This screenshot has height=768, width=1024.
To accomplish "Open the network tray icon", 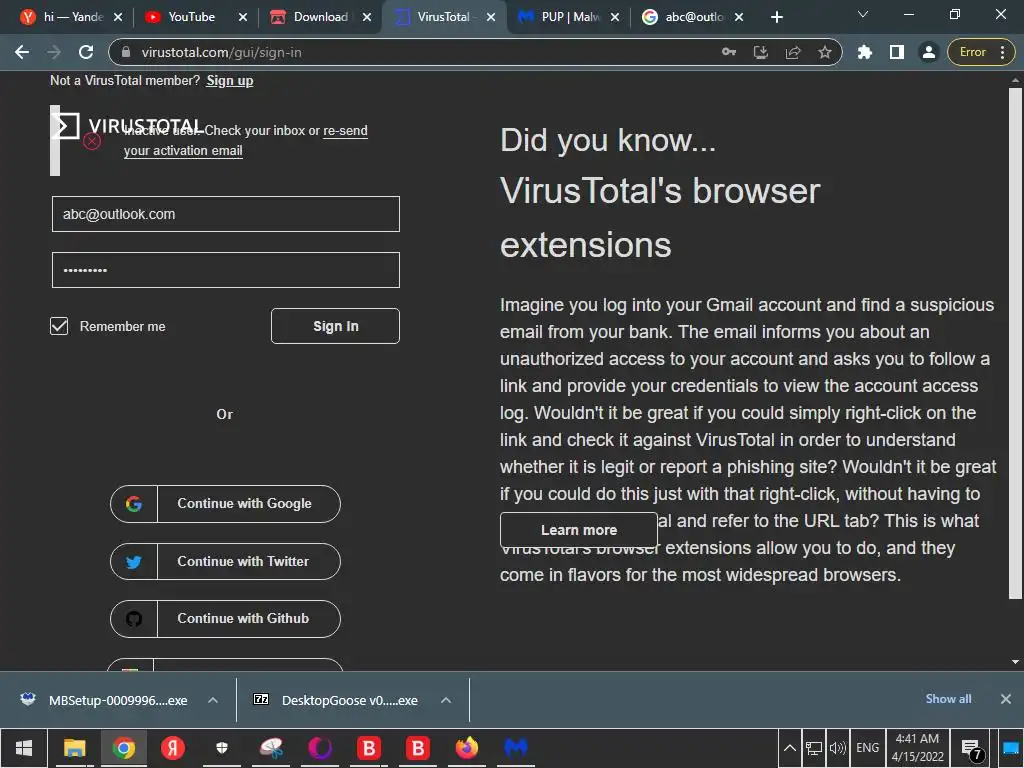I will (x=814, y=748).
